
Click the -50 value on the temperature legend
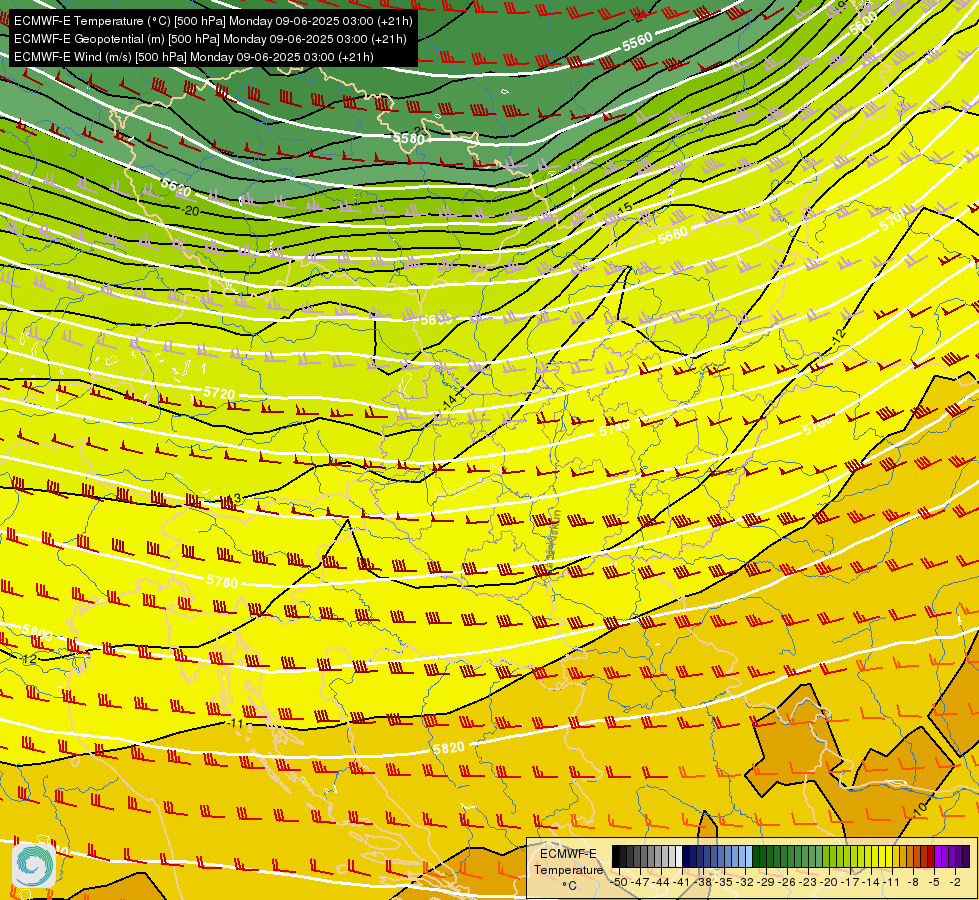click(x=619, y=882)
